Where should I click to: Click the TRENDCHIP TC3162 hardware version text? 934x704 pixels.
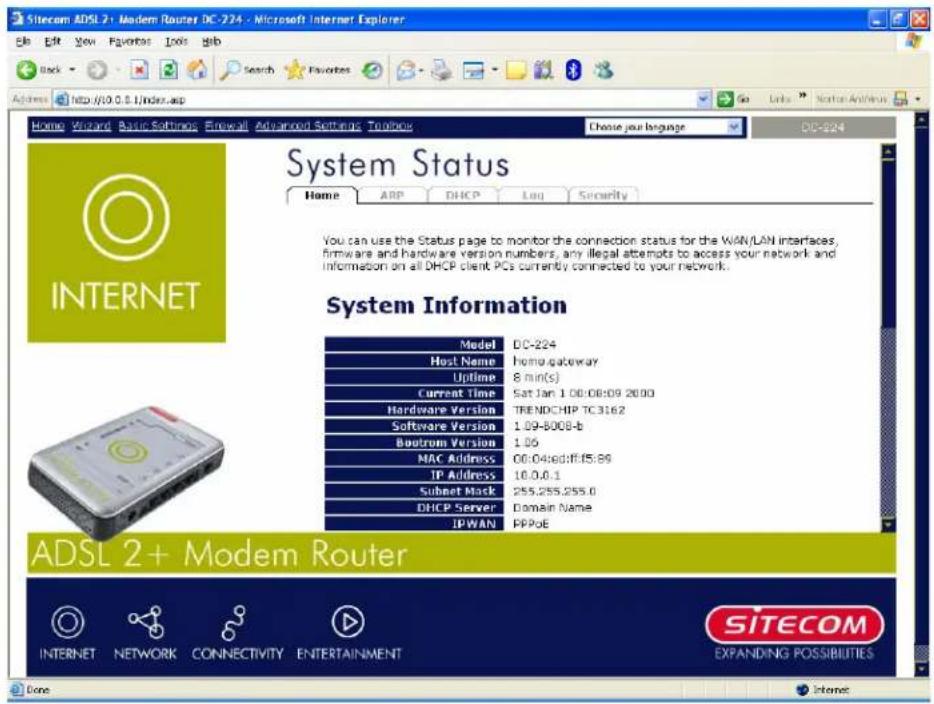pos(569,410)
